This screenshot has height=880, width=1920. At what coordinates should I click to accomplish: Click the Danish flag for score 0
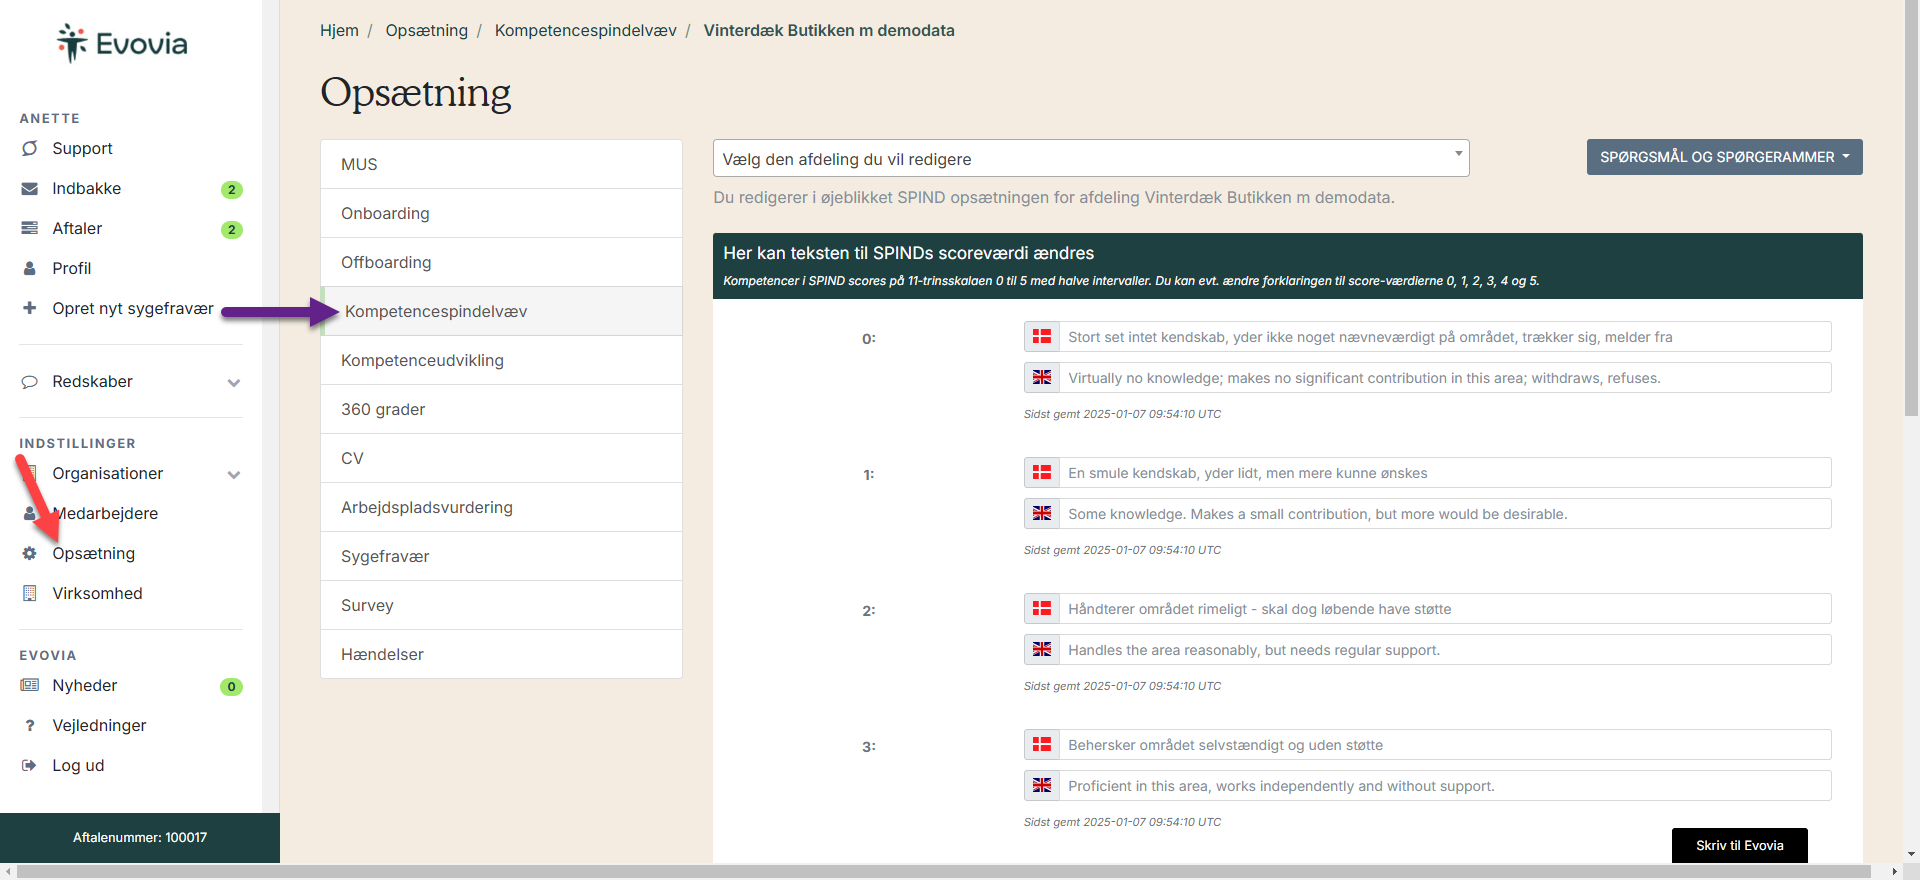tap(1042, 337)
